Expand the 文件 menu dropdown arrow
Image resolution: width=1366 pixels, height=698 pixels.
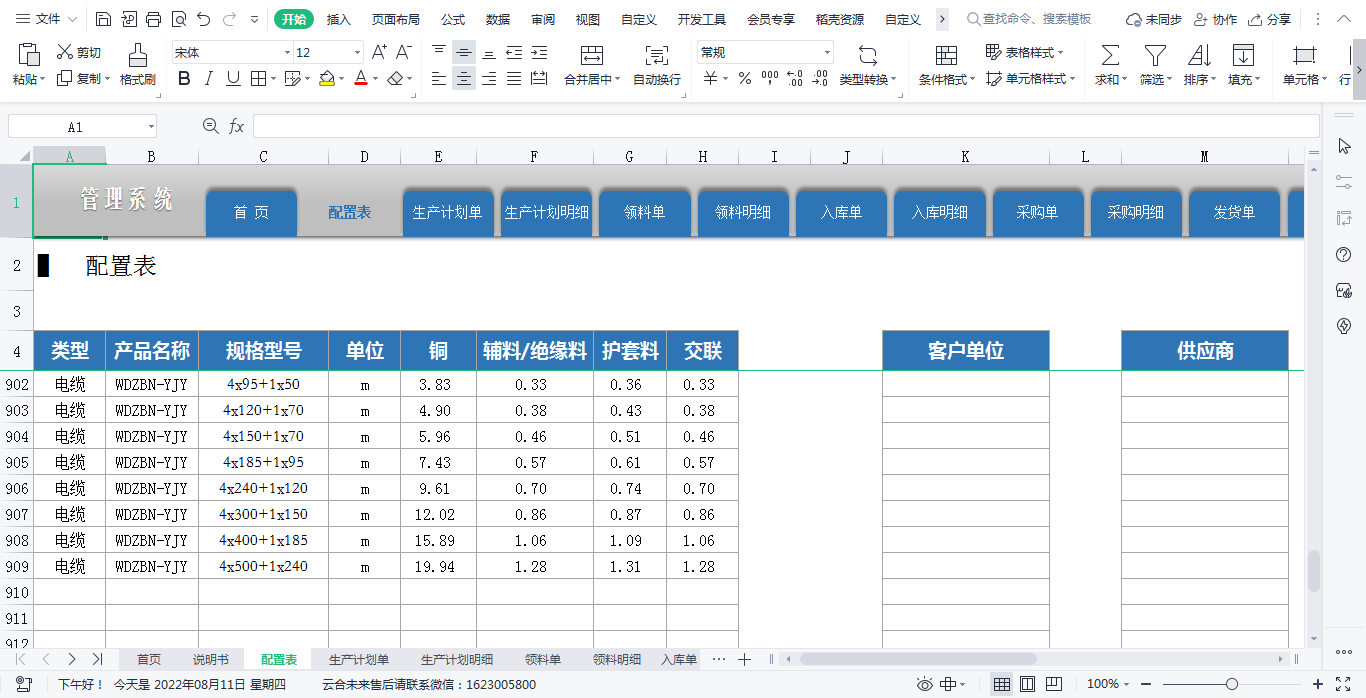pos(72,19)
